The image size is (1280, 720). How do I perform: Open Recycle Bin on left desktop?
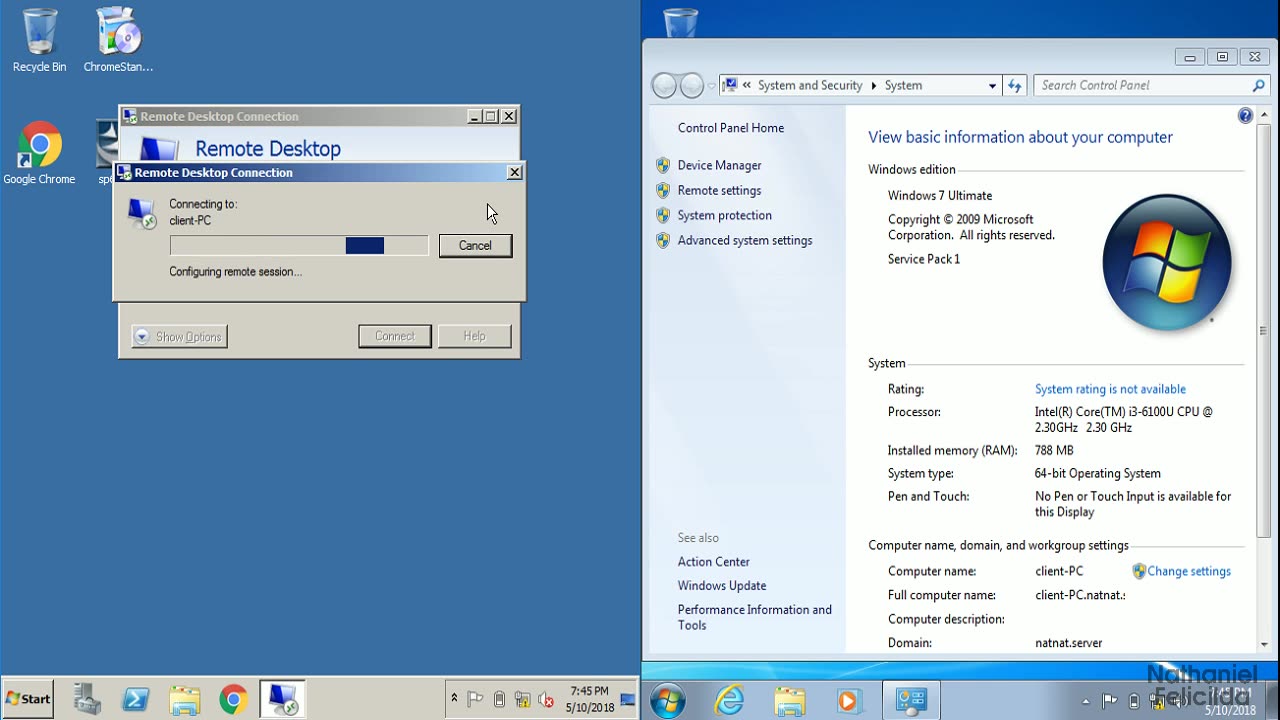coord(39,40)
